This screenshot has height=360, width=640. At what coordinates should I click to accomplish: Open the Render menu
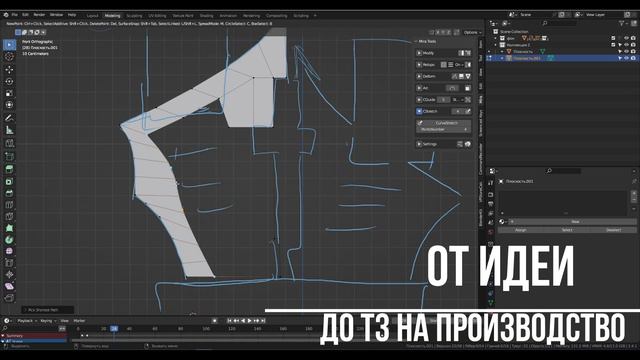[x=39, y=15]
